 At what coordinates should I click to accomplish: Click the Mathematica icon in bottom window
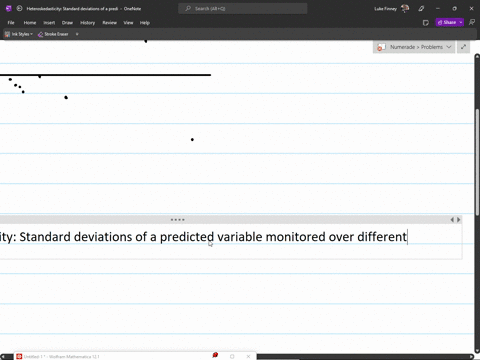tap(19, 356)
